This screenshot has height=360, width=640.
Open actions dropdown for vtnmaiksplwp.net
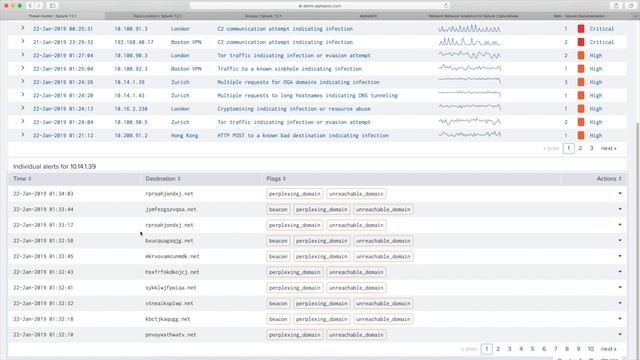(620, 303)
